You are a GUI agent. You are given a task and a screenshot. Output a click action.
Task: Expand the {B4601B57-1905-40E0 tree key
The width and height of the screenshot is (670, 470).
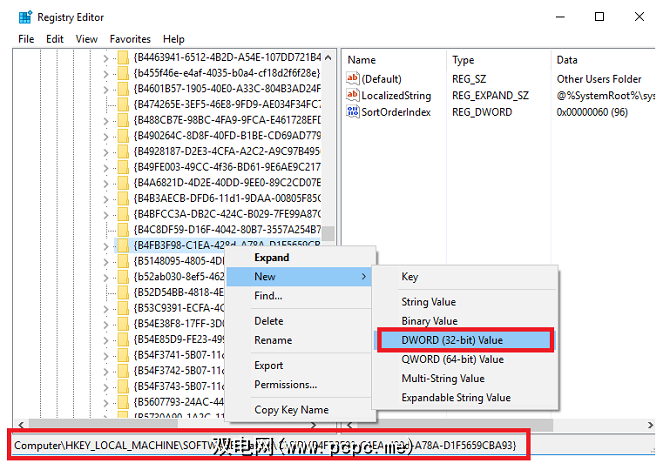pyautogui.click(x=106, y=89)
